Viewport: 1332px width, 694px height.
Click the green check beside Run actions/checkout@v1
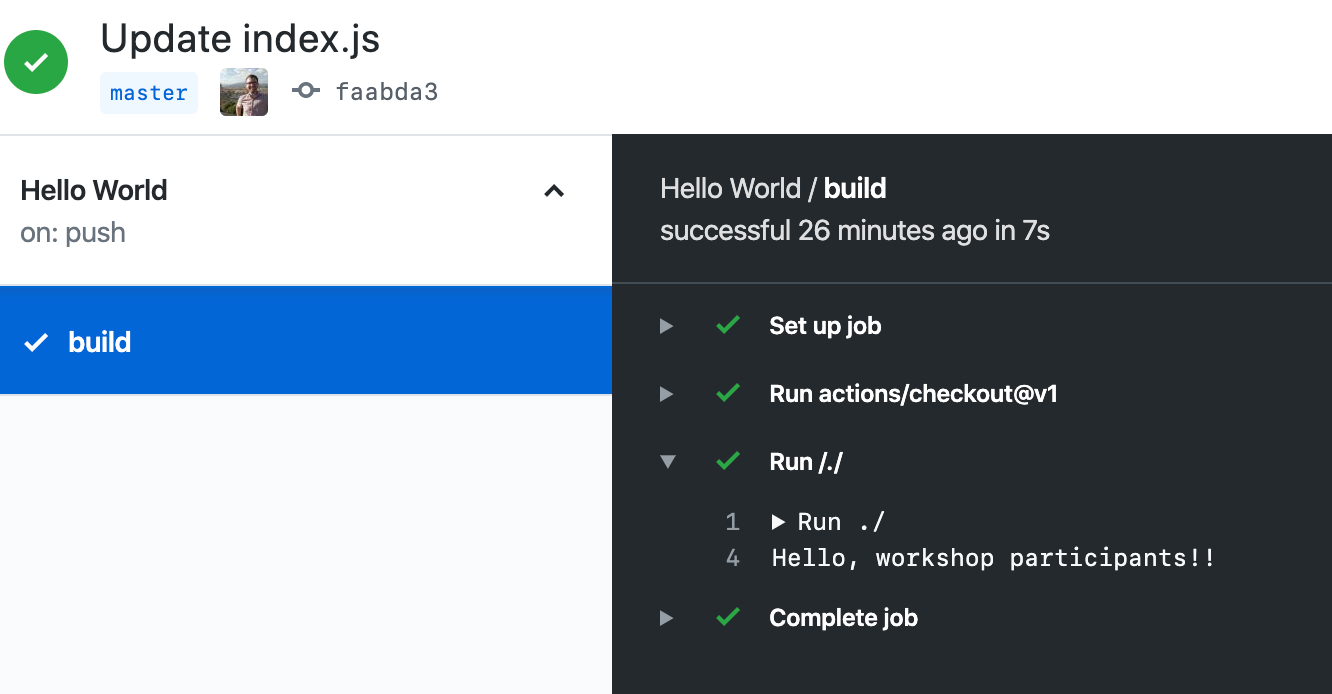pos(728,394)
